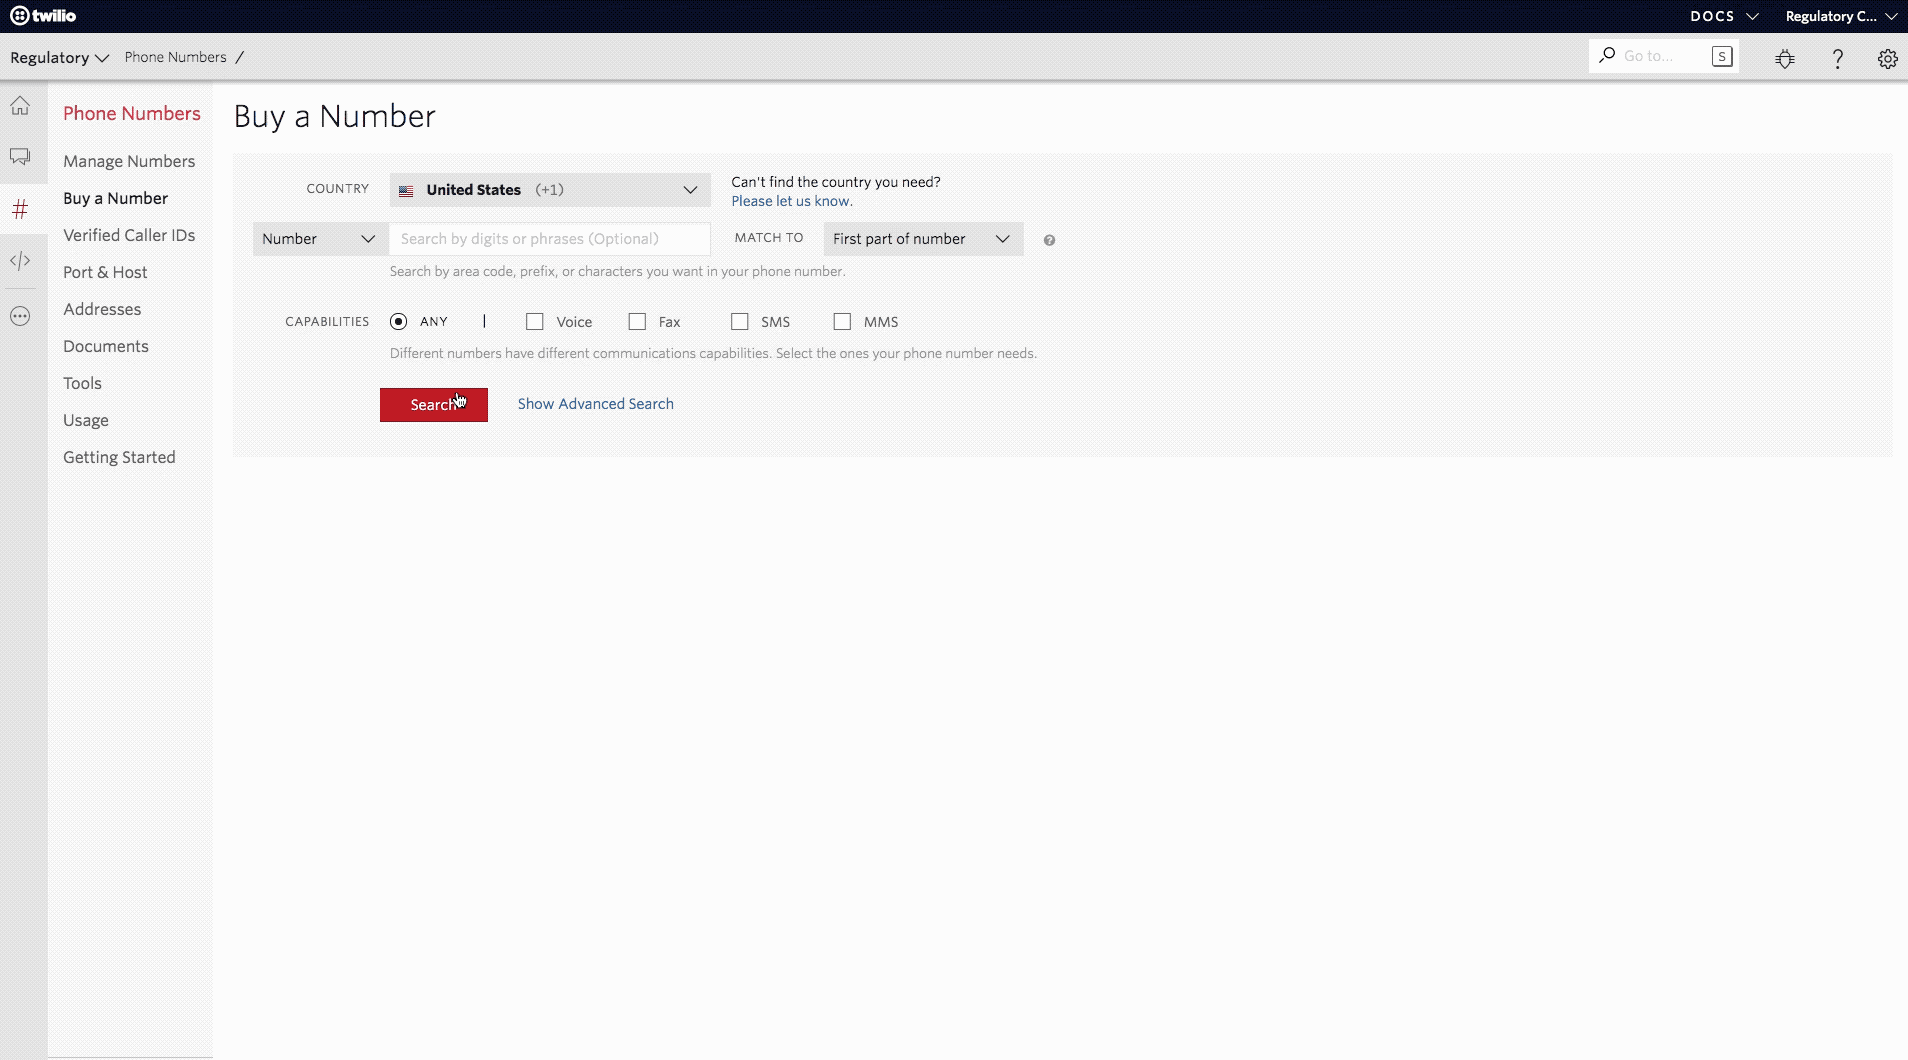The height and width of the screenshot is (1060, 1908).
Task: Click the Match To help tooltip icon
Action: (x=1049, y=240)
